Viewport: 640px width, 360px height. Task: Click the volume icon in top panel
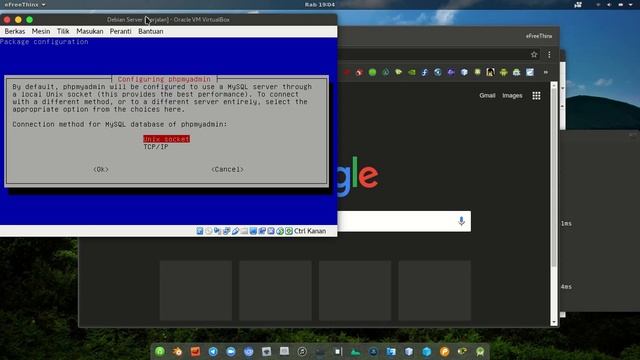609,4
